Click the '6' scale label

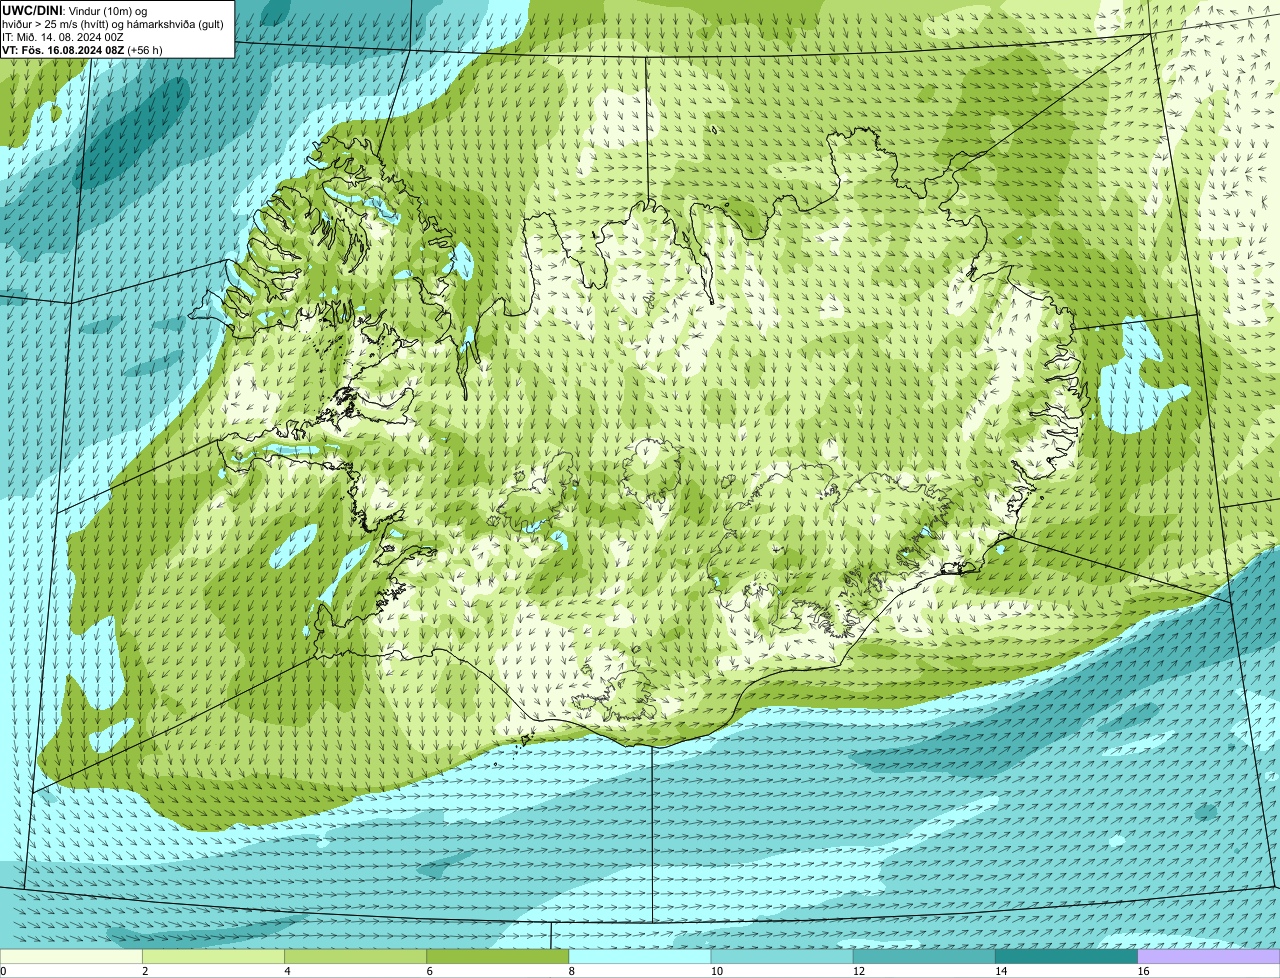tap(429, 971)
